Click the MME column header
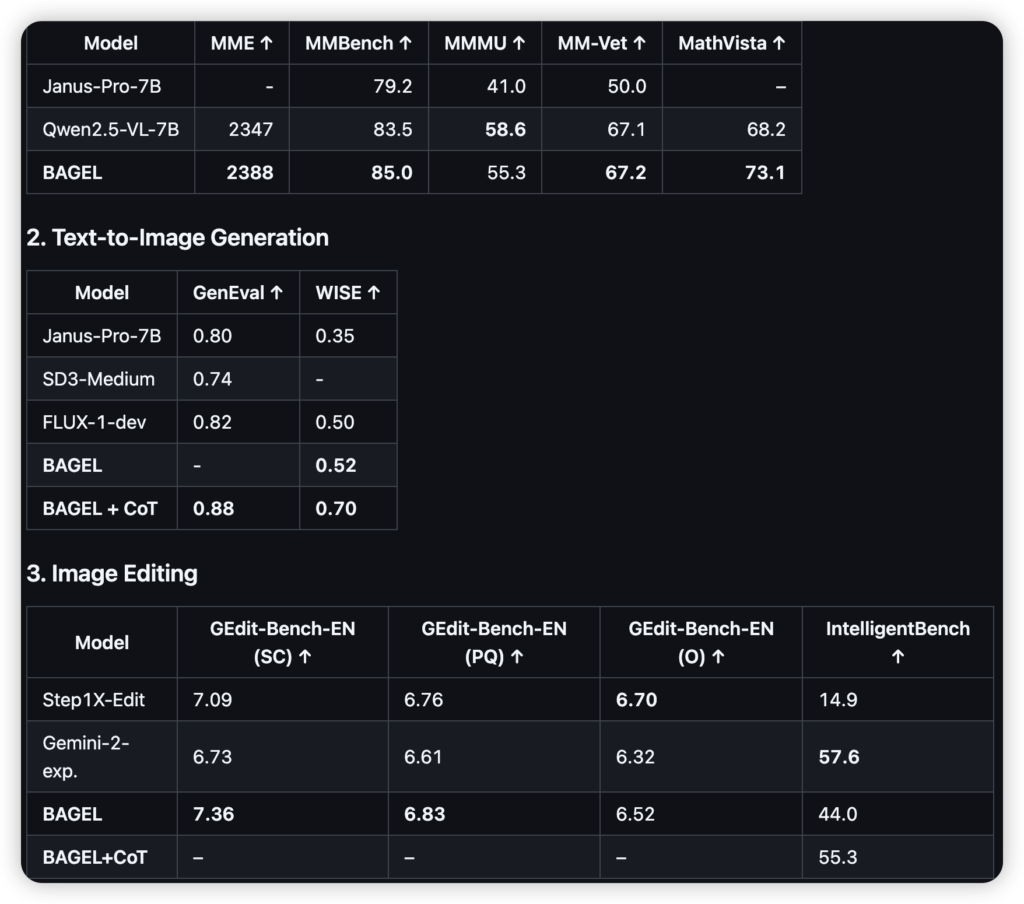Image resolution: width=1024 pixels, height=904 pixels. 242,43
